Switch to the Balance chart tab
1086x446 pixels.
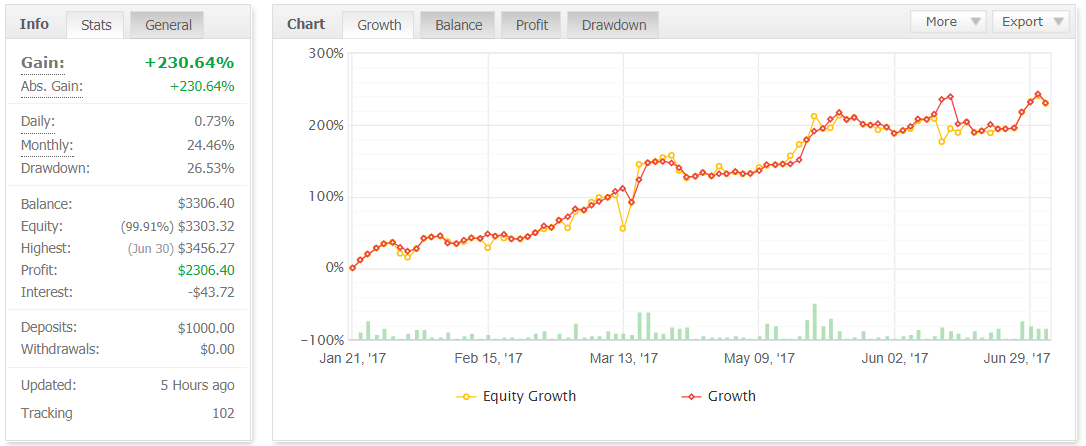[459, 25]
